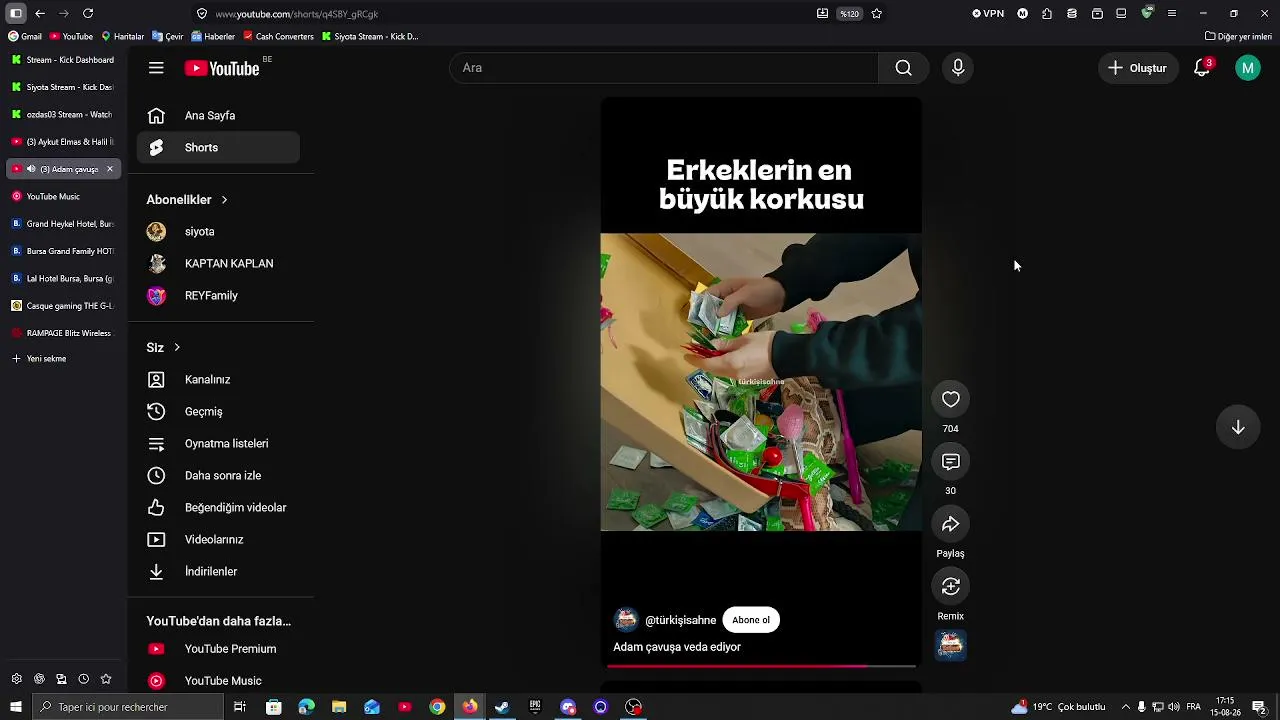Bookmark this page with the star icon

click(x=877, y=14)
